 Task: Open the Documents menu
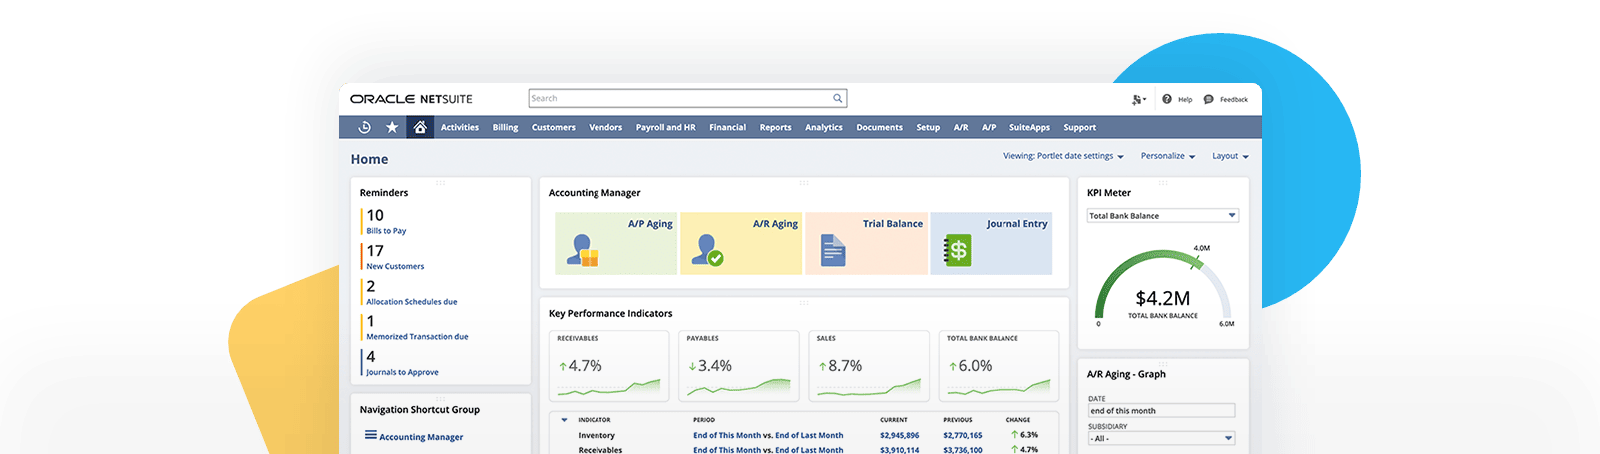879,127
